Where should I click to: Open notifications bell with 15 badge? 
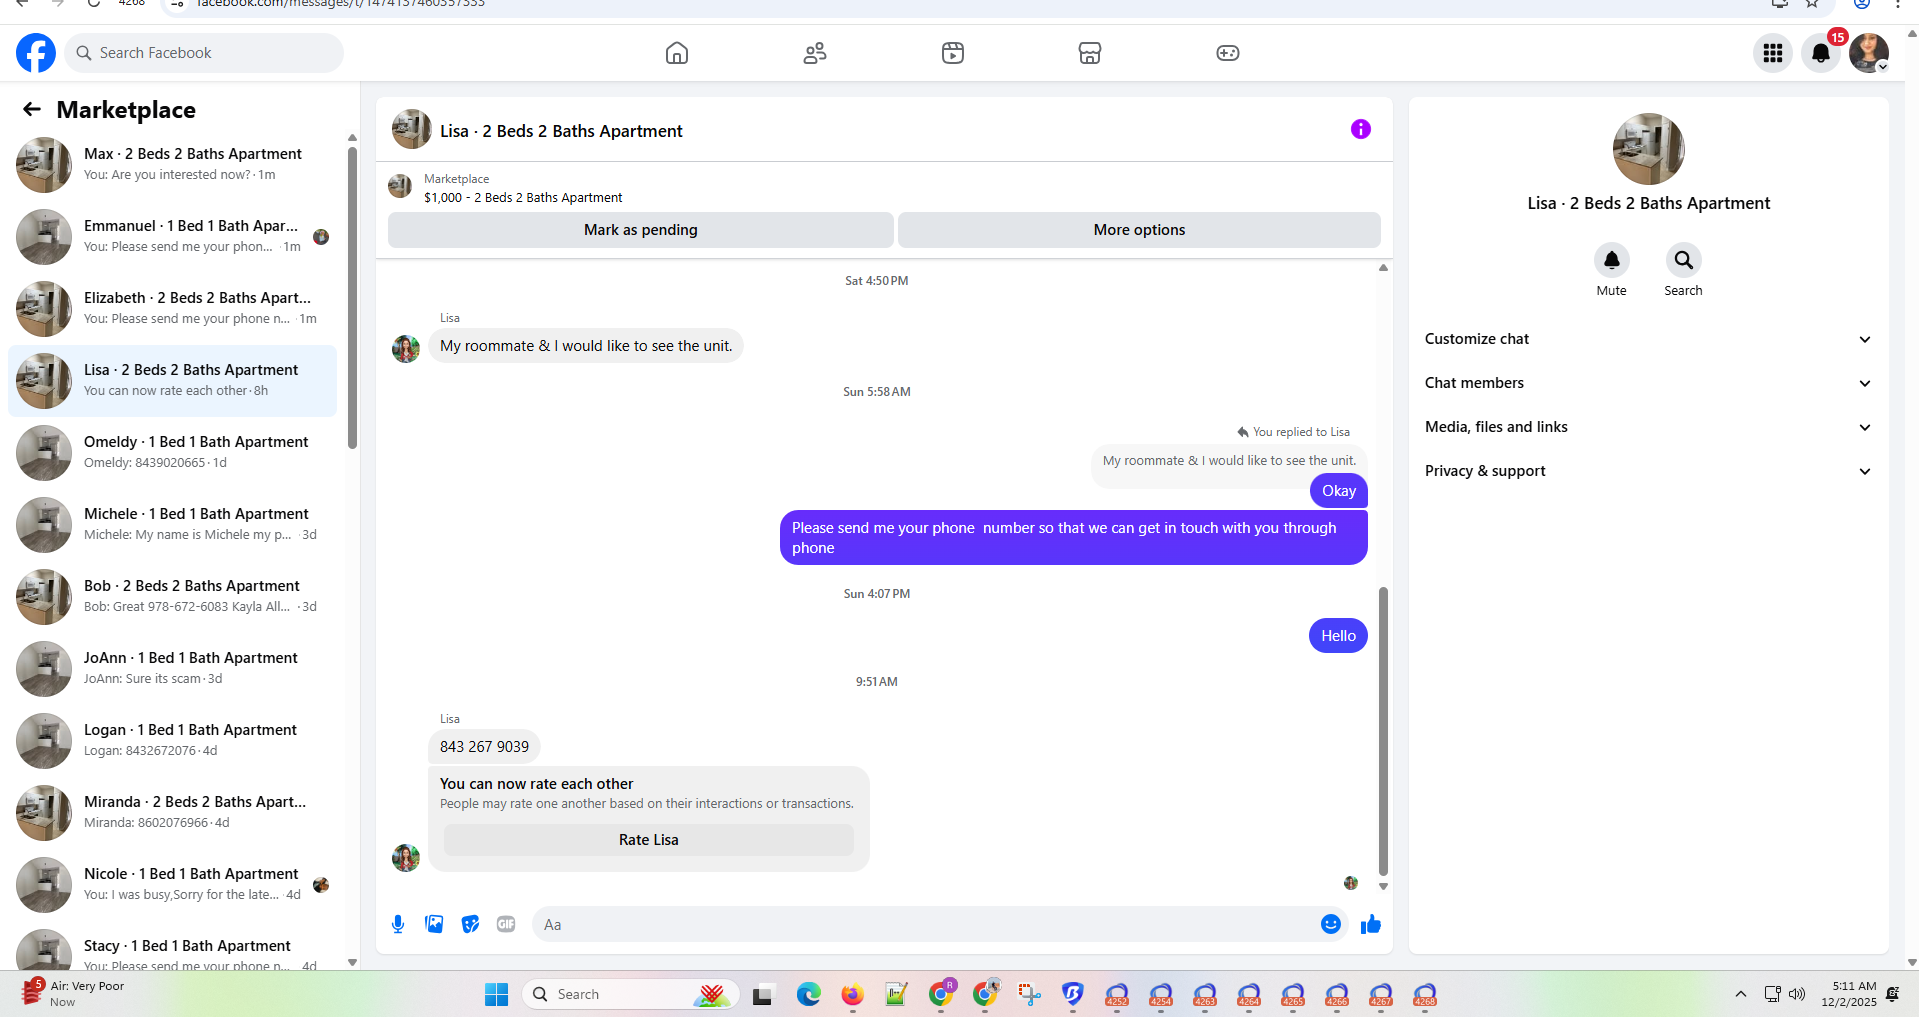[1821, 53]
